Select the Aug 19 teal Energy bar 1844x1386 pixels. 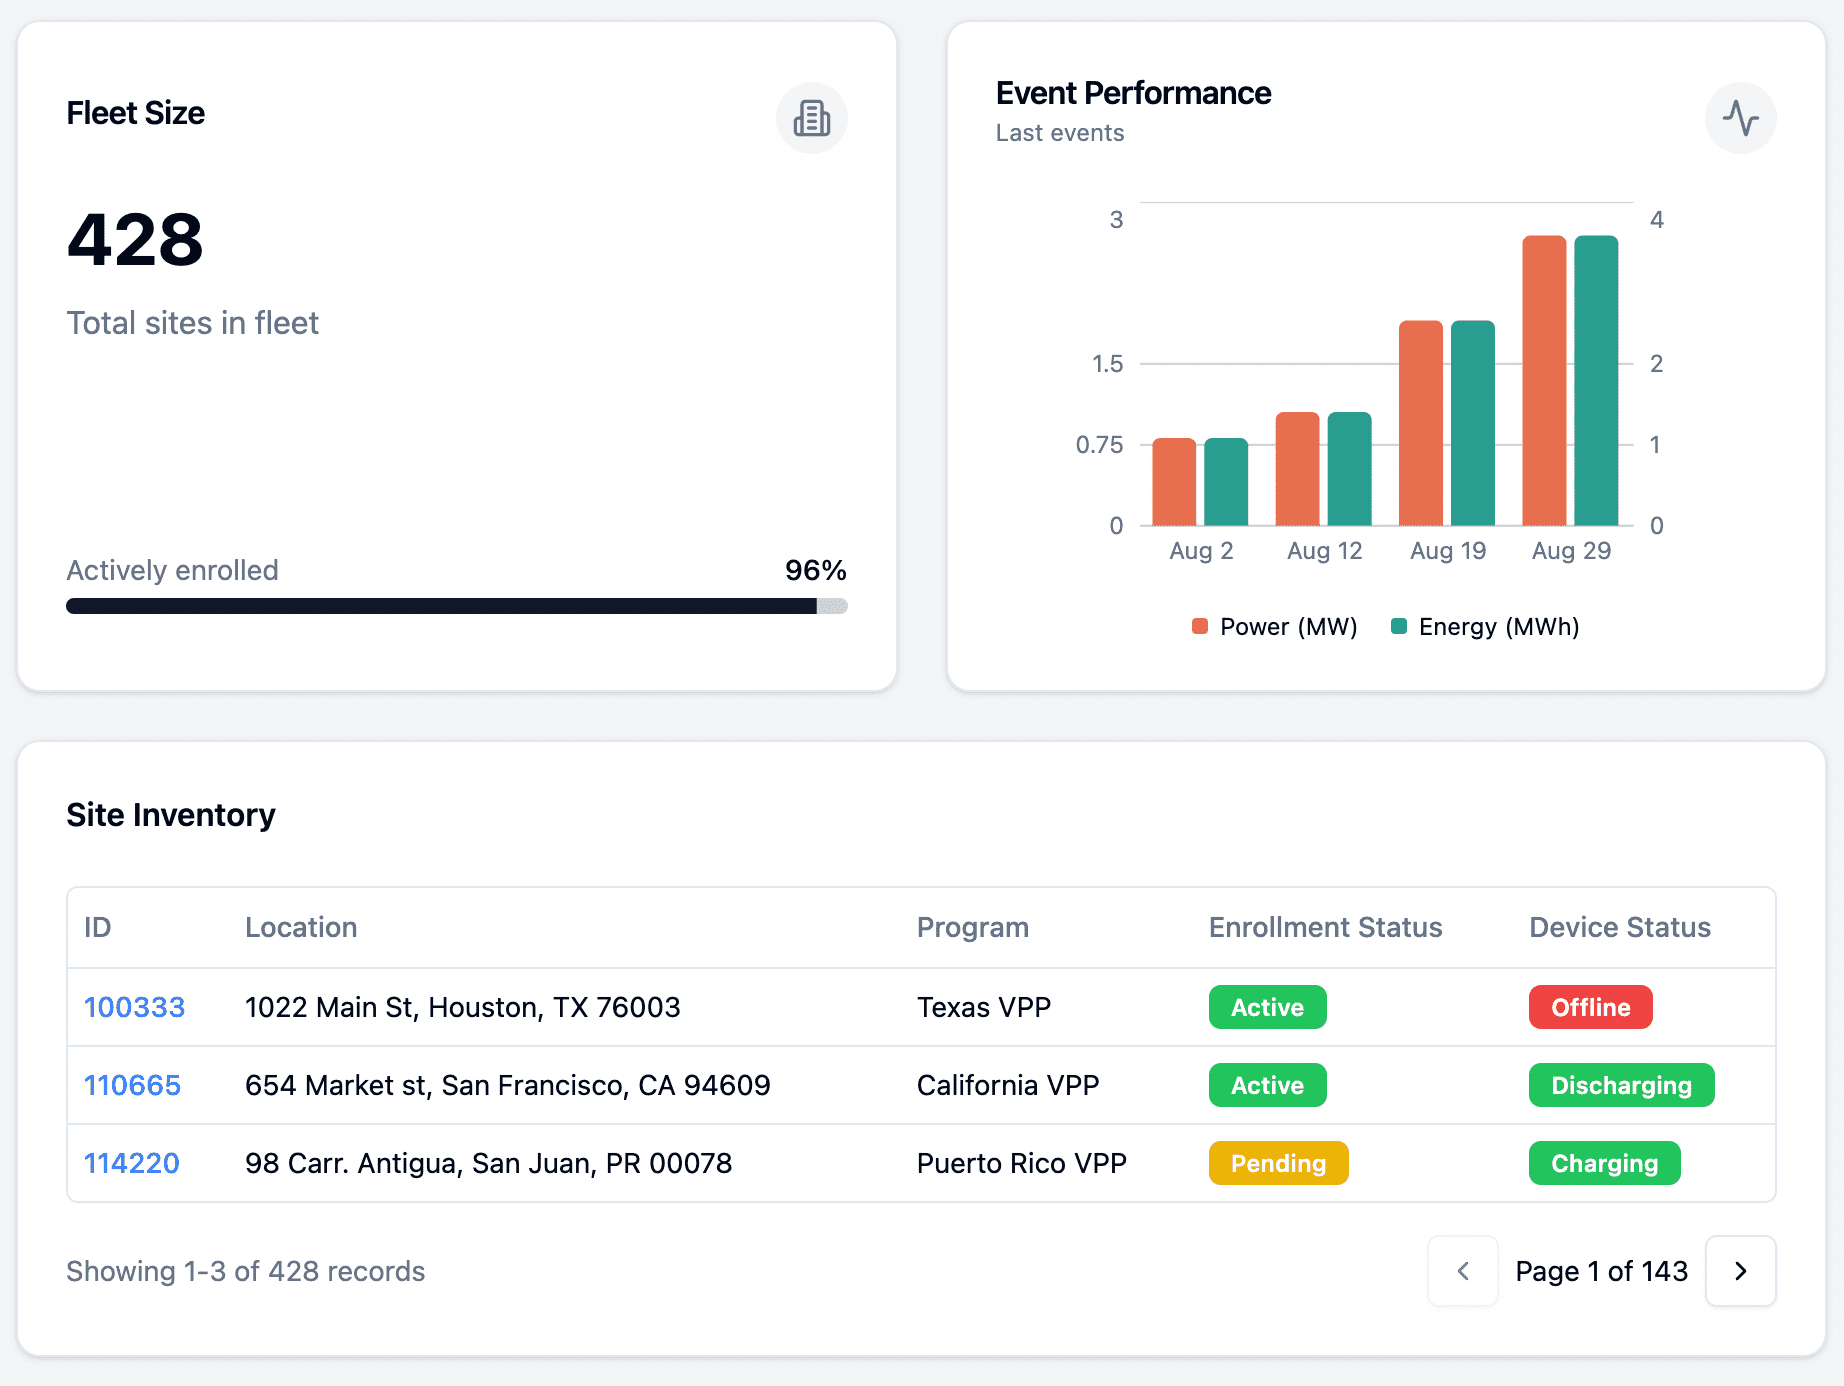[x=1472, y=422]
